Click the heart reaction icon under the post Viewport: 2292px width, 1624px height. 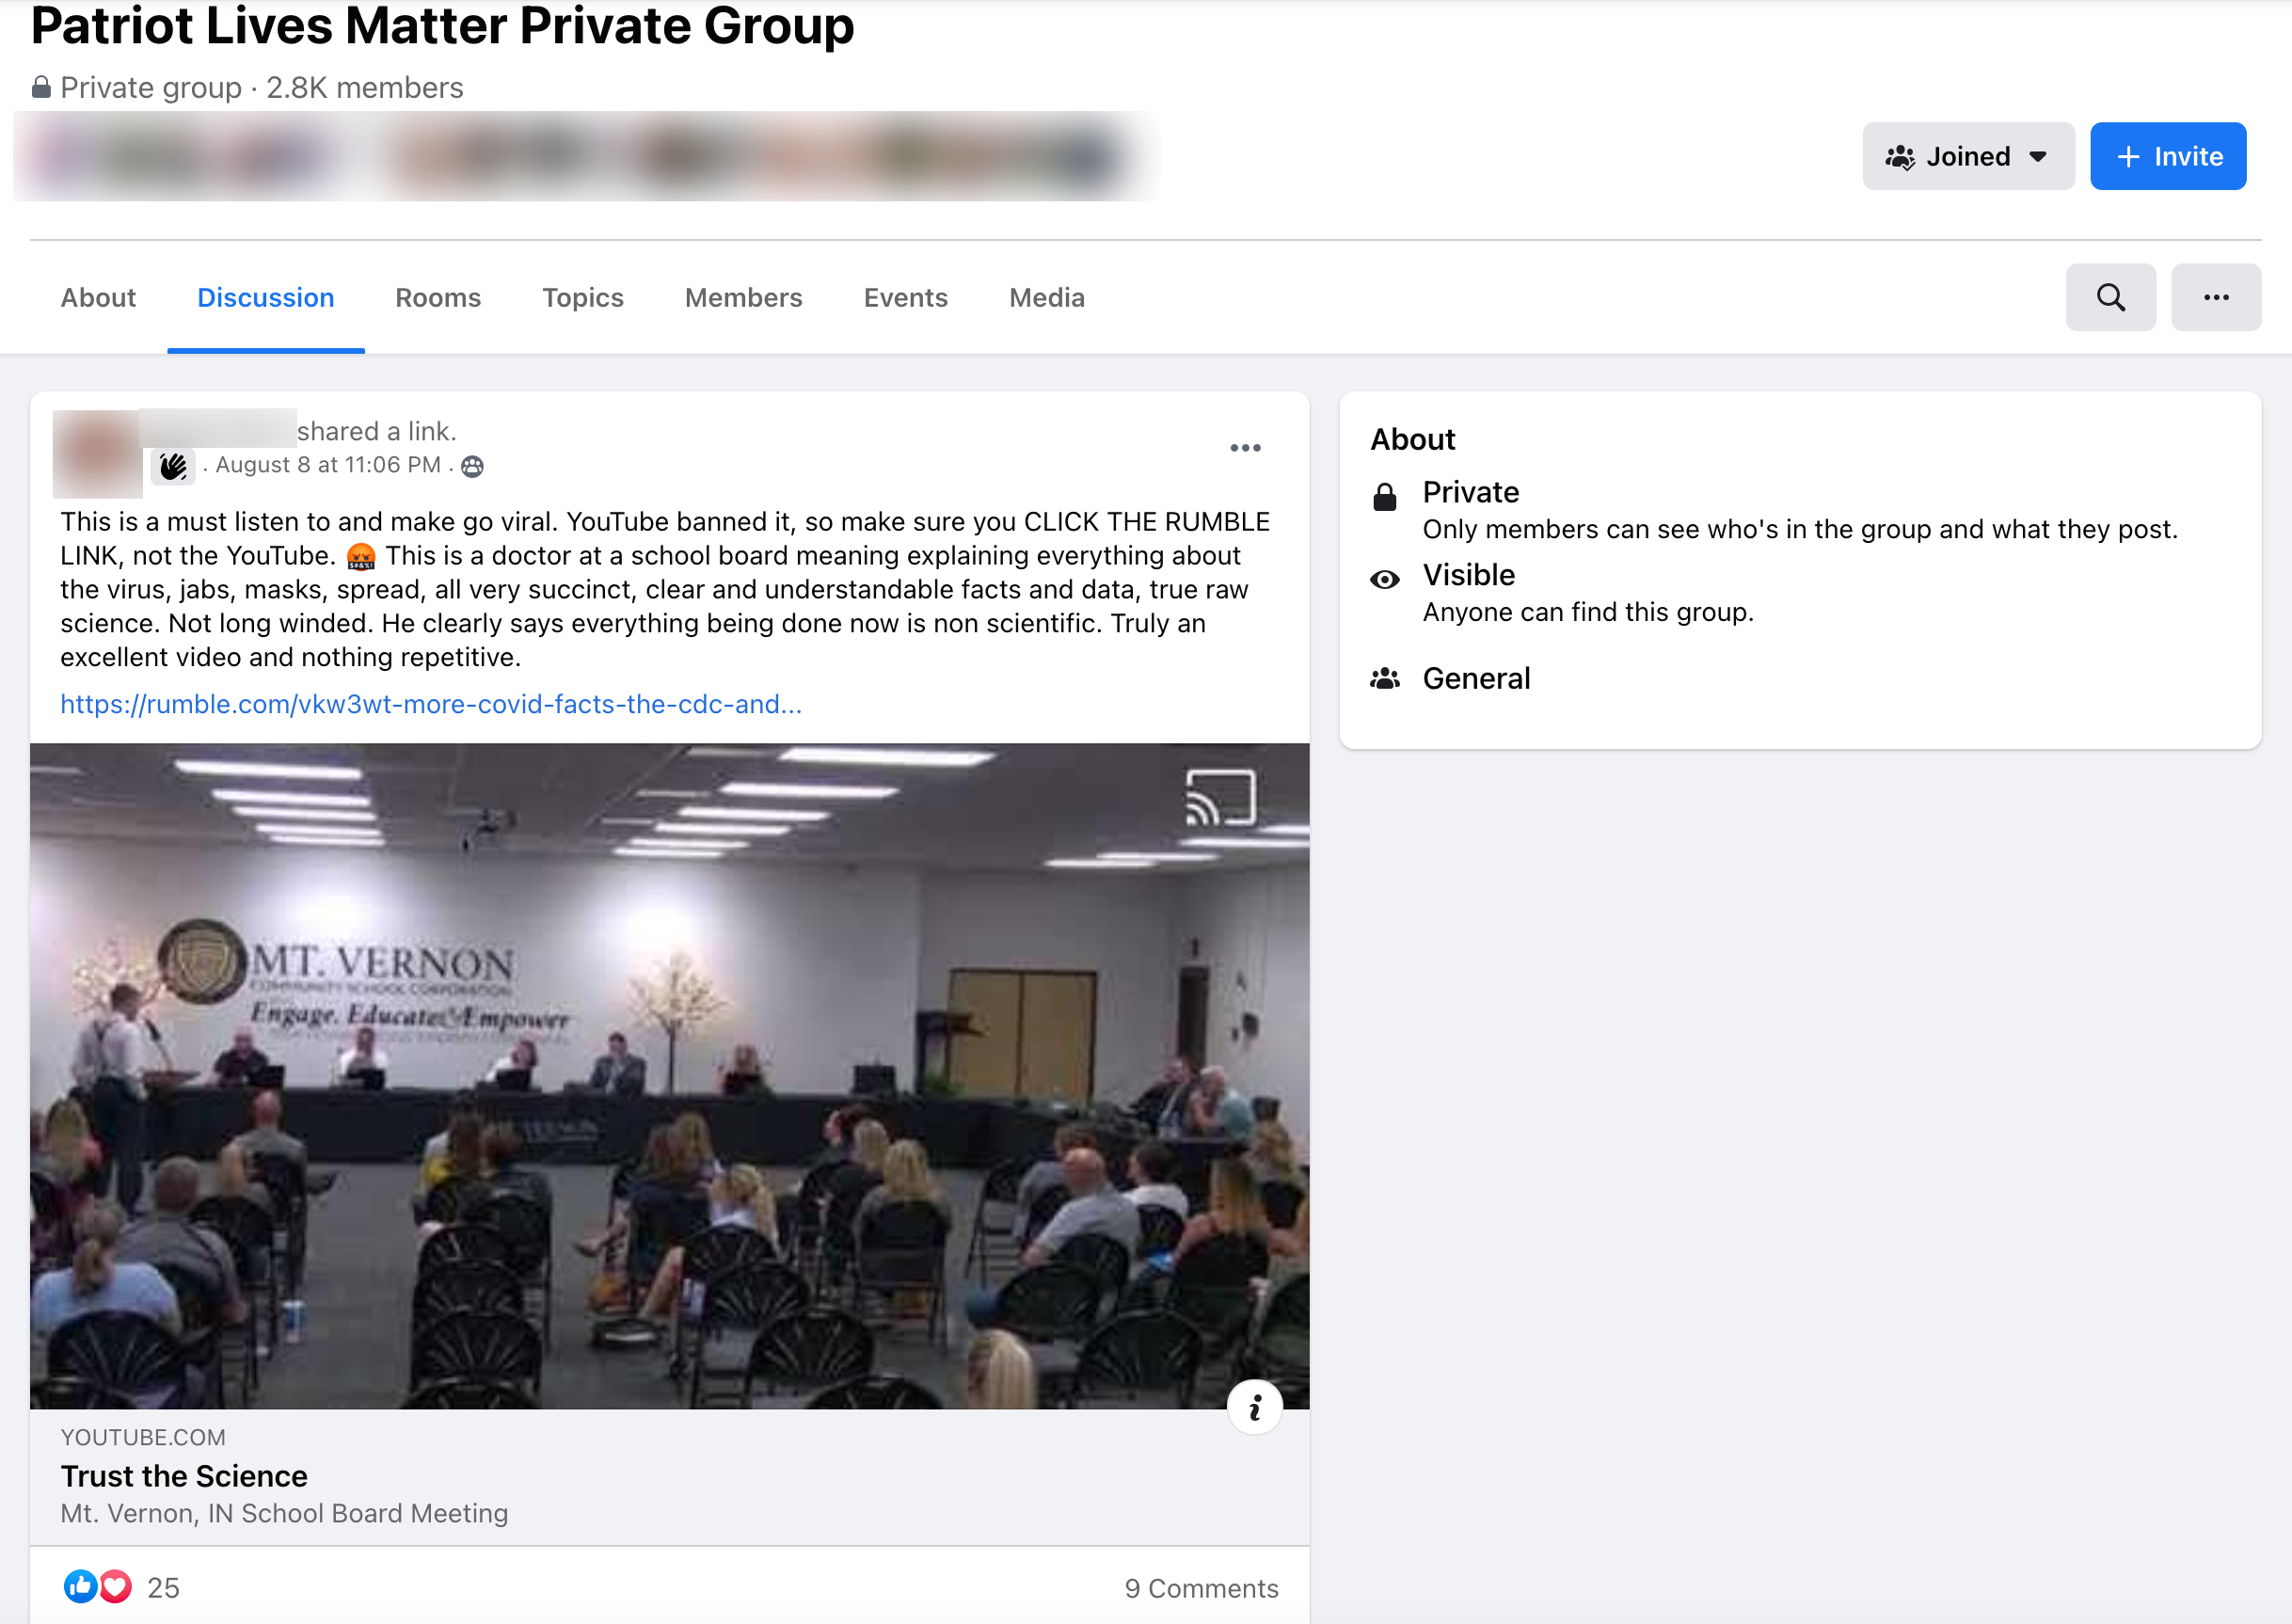[x=115, y=1586]
